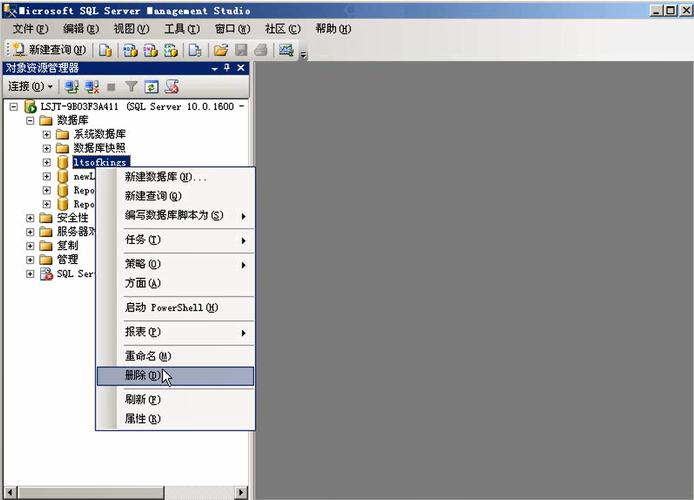Expand the Replication (复制) folder
The image size is (694, 500).
30,246
